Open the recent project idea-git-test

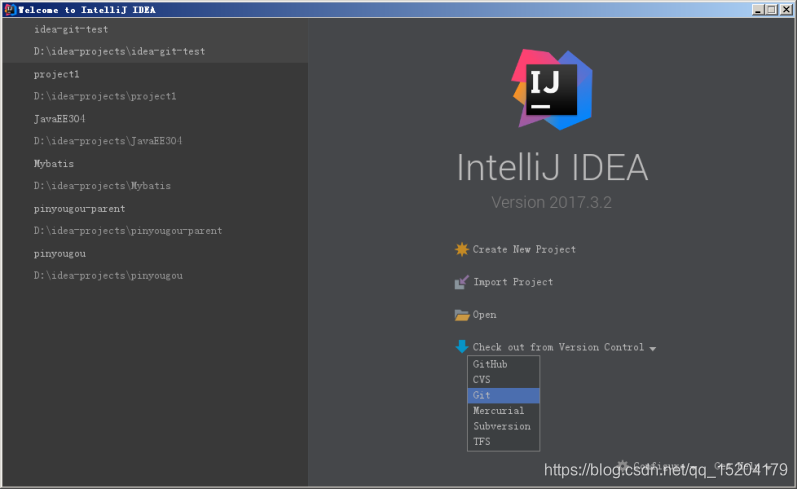pos(71,30)
